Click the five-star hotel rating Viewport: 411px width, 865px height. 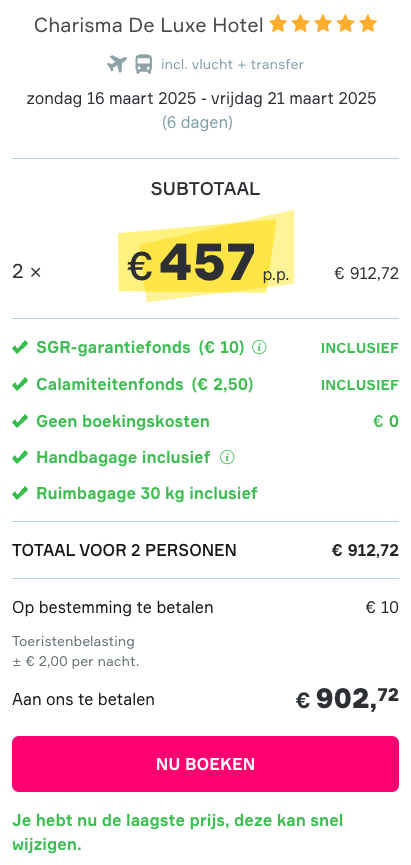click(323, 24)
